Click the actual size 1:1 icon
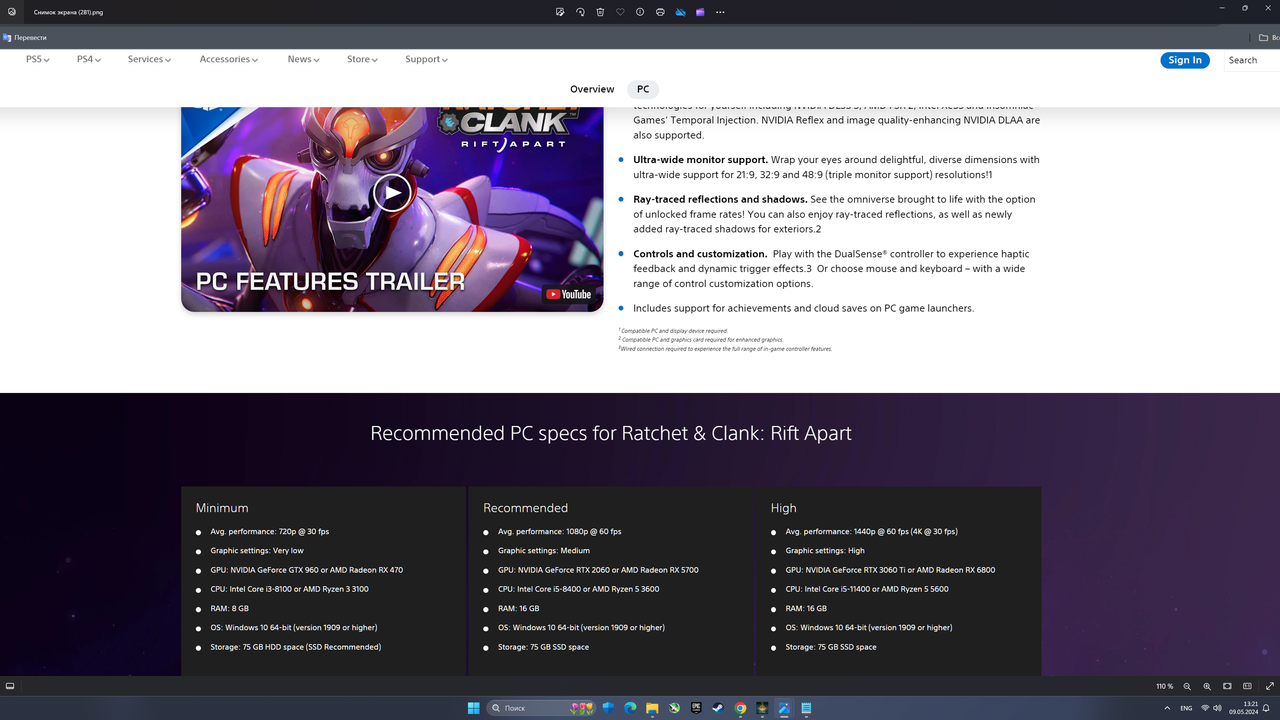This screenshot has height=720, width=1280. tap(1247, 687)
